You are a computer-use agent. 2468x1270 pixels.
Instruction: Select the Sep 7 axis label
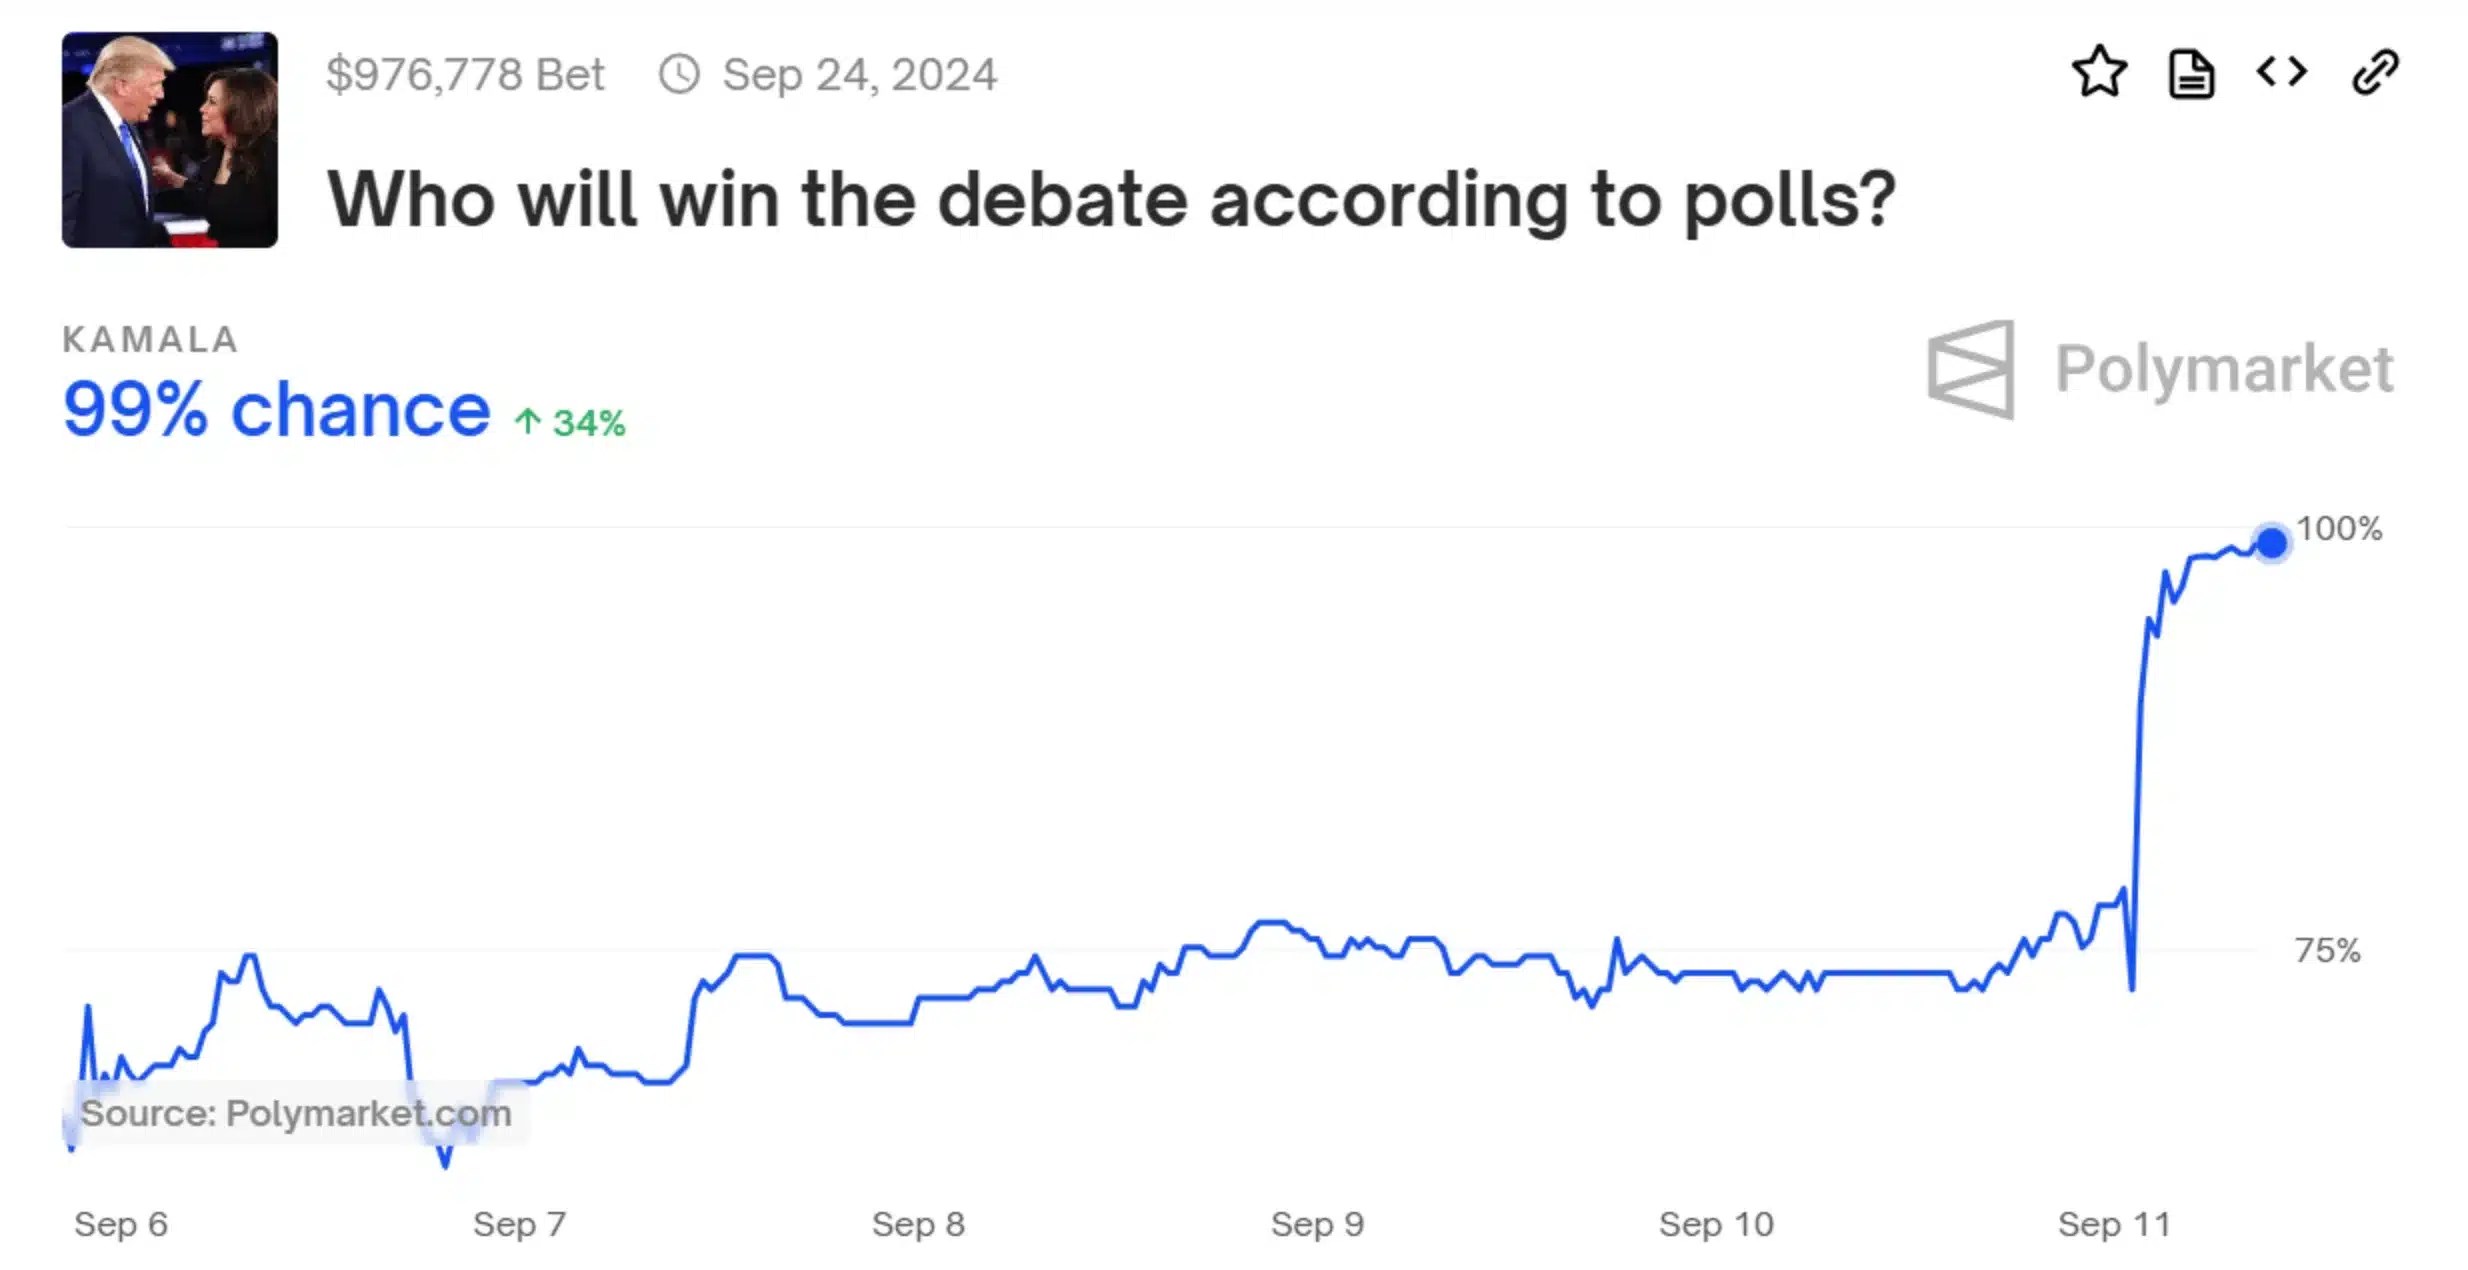pos(519,1224)
